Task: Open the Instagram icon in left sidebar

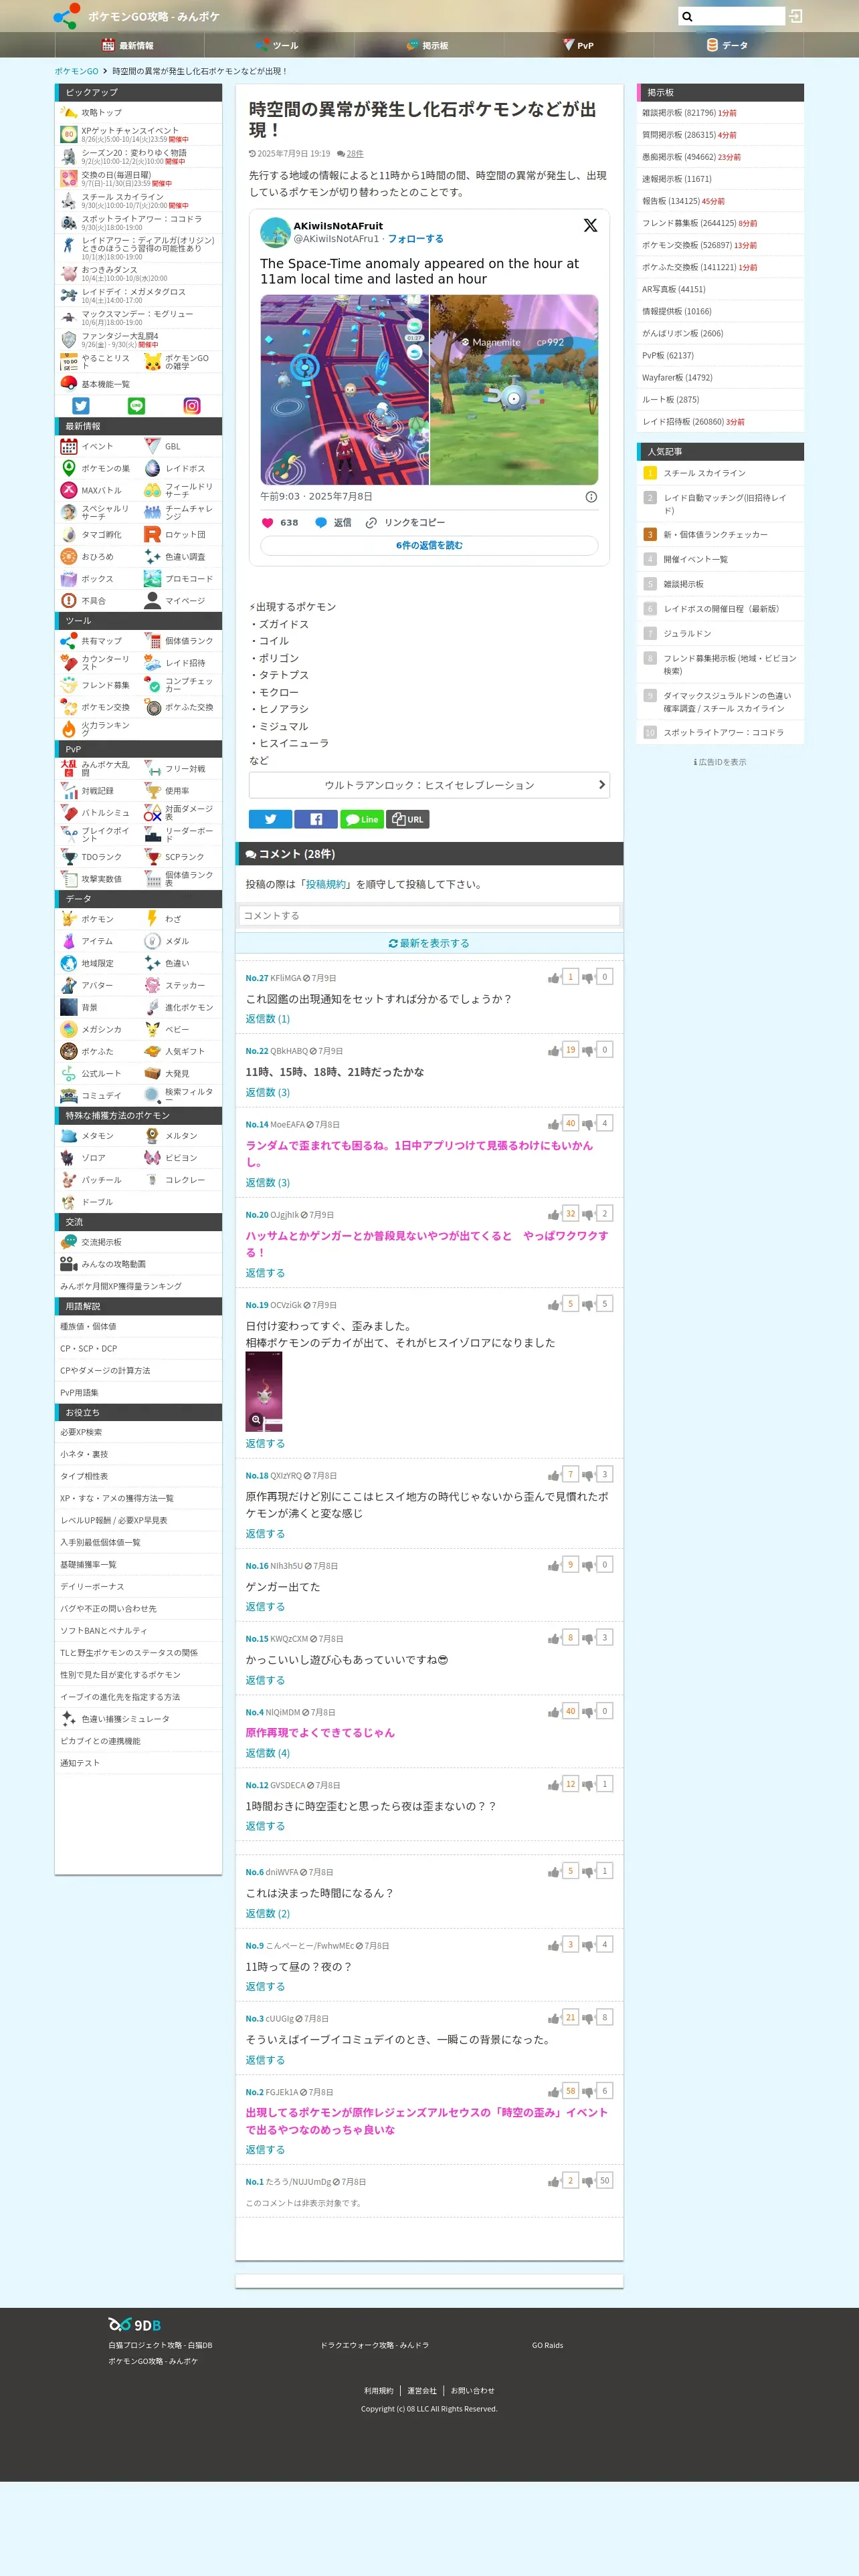Action: (192, 406)
